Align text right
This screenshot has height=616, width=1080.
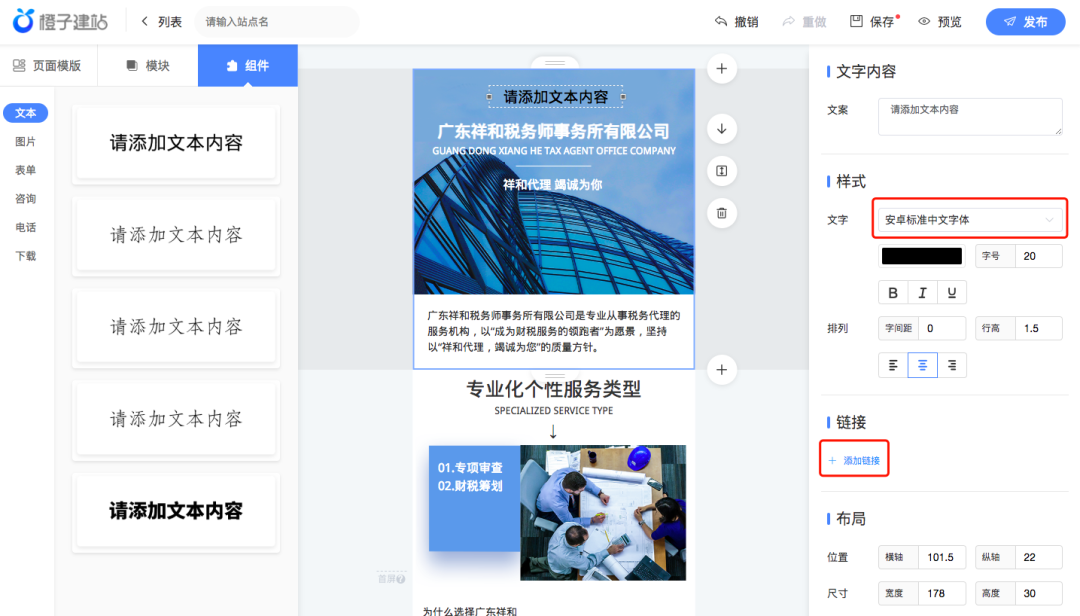click(952, 365)
